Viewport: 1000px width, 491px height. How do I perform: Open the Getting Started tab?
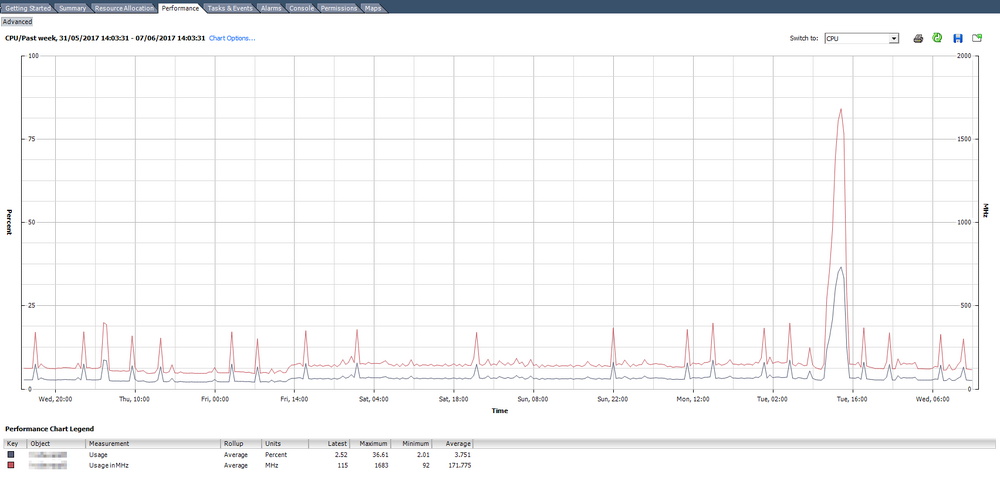(27, 8)
